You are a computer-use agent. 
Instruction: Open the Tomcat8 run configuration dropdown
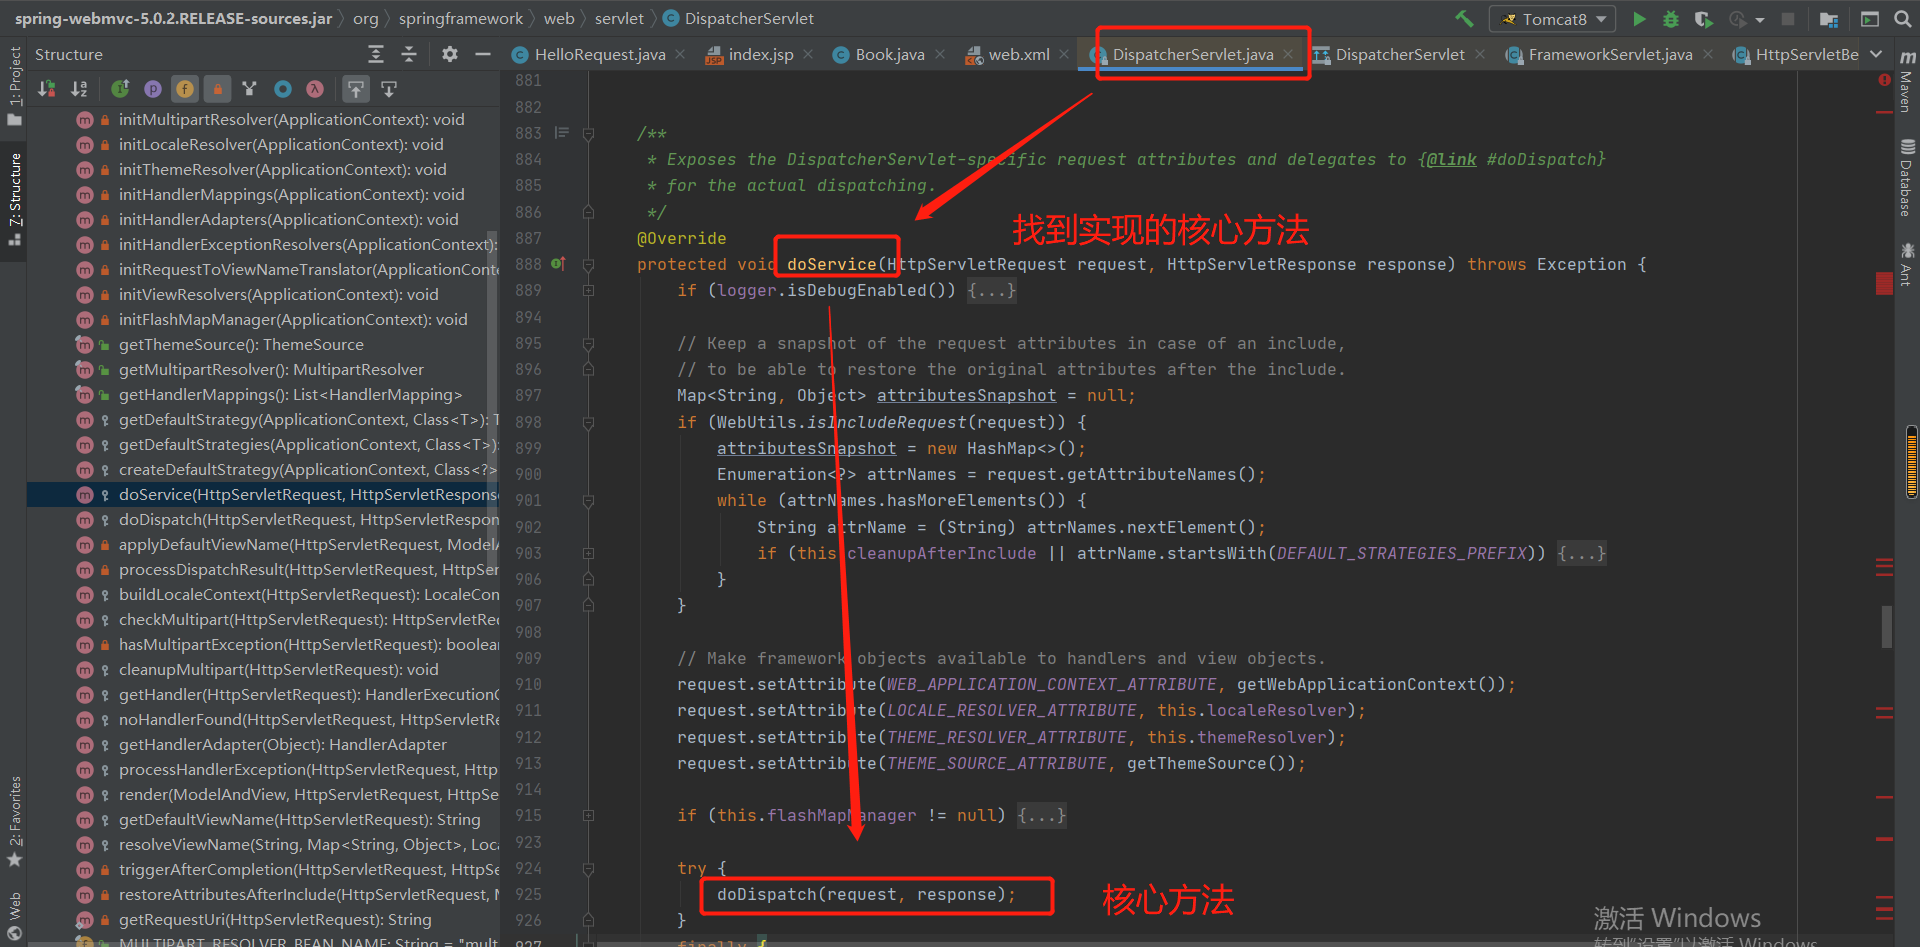(x=1553, y=19)
